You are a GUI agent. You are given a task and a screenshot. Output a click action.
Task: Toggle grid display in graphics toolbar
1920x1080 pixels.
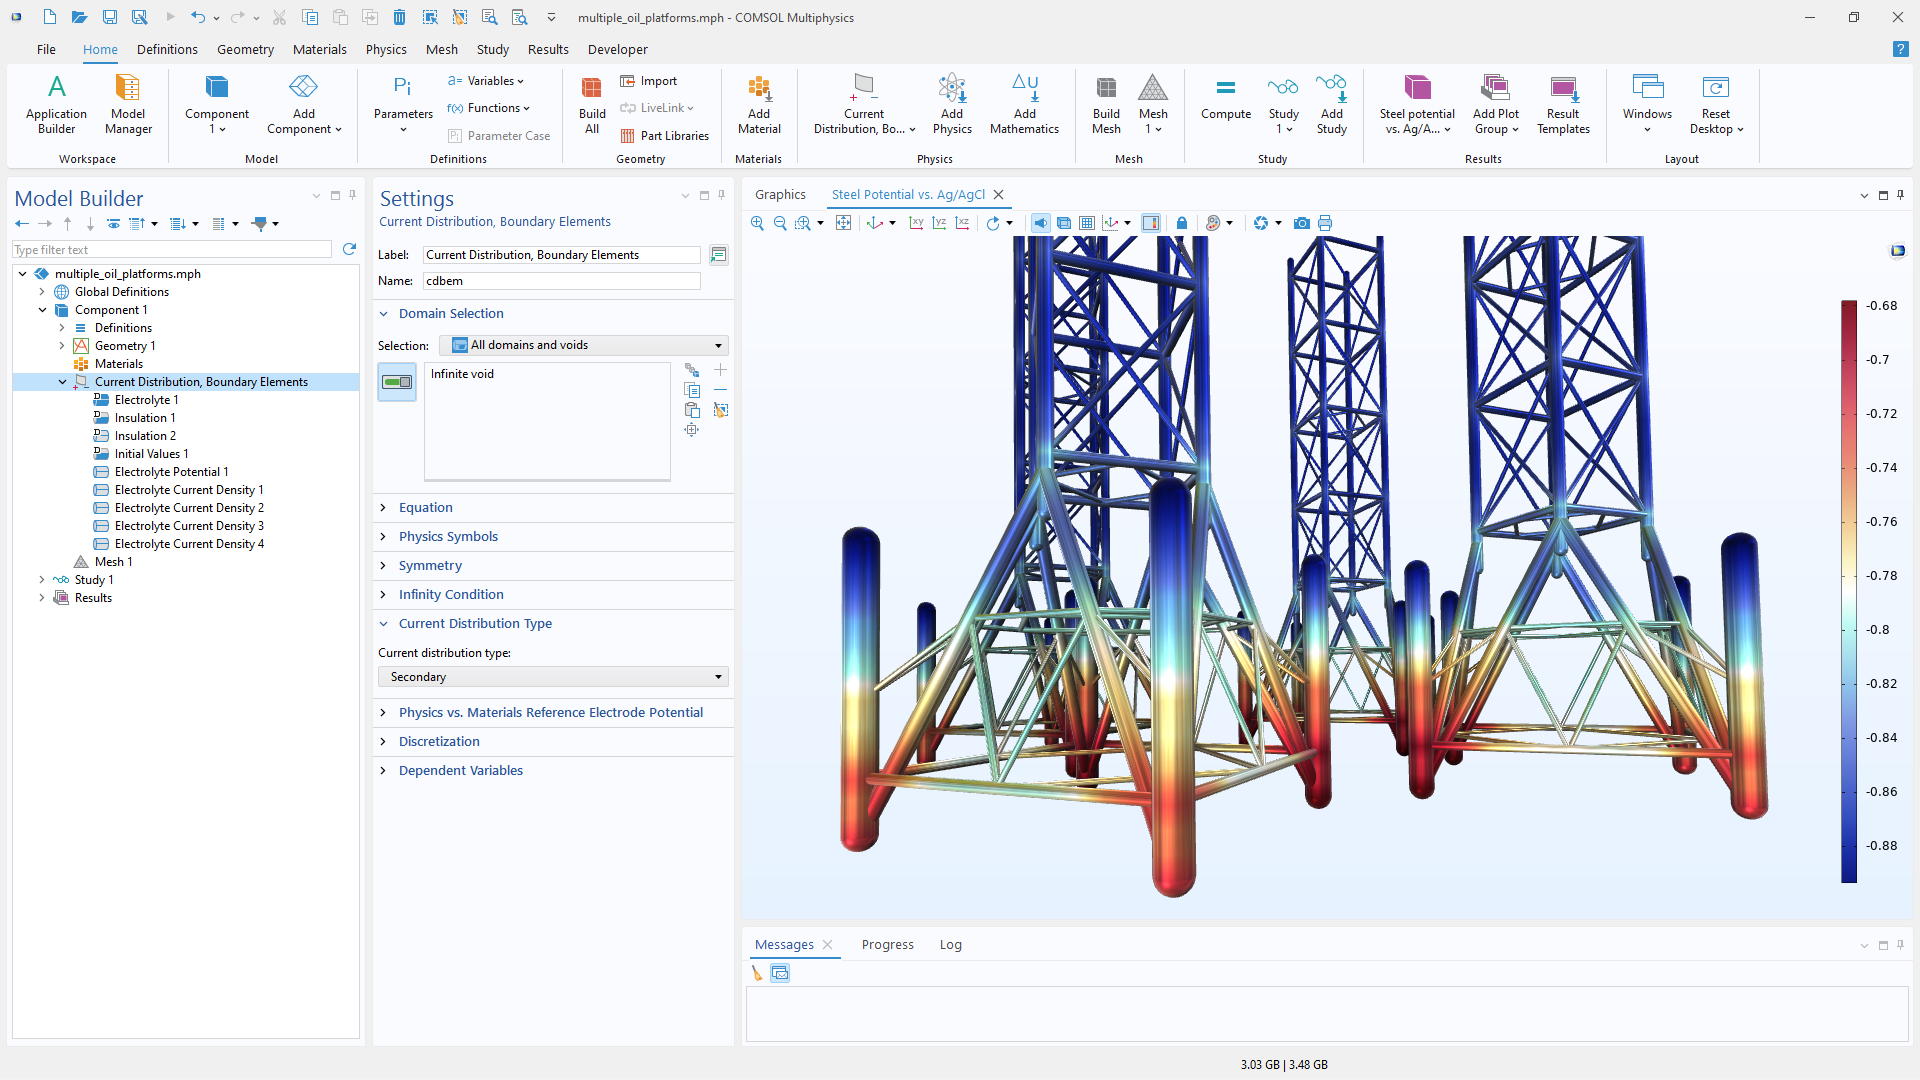coord(1087,223)
